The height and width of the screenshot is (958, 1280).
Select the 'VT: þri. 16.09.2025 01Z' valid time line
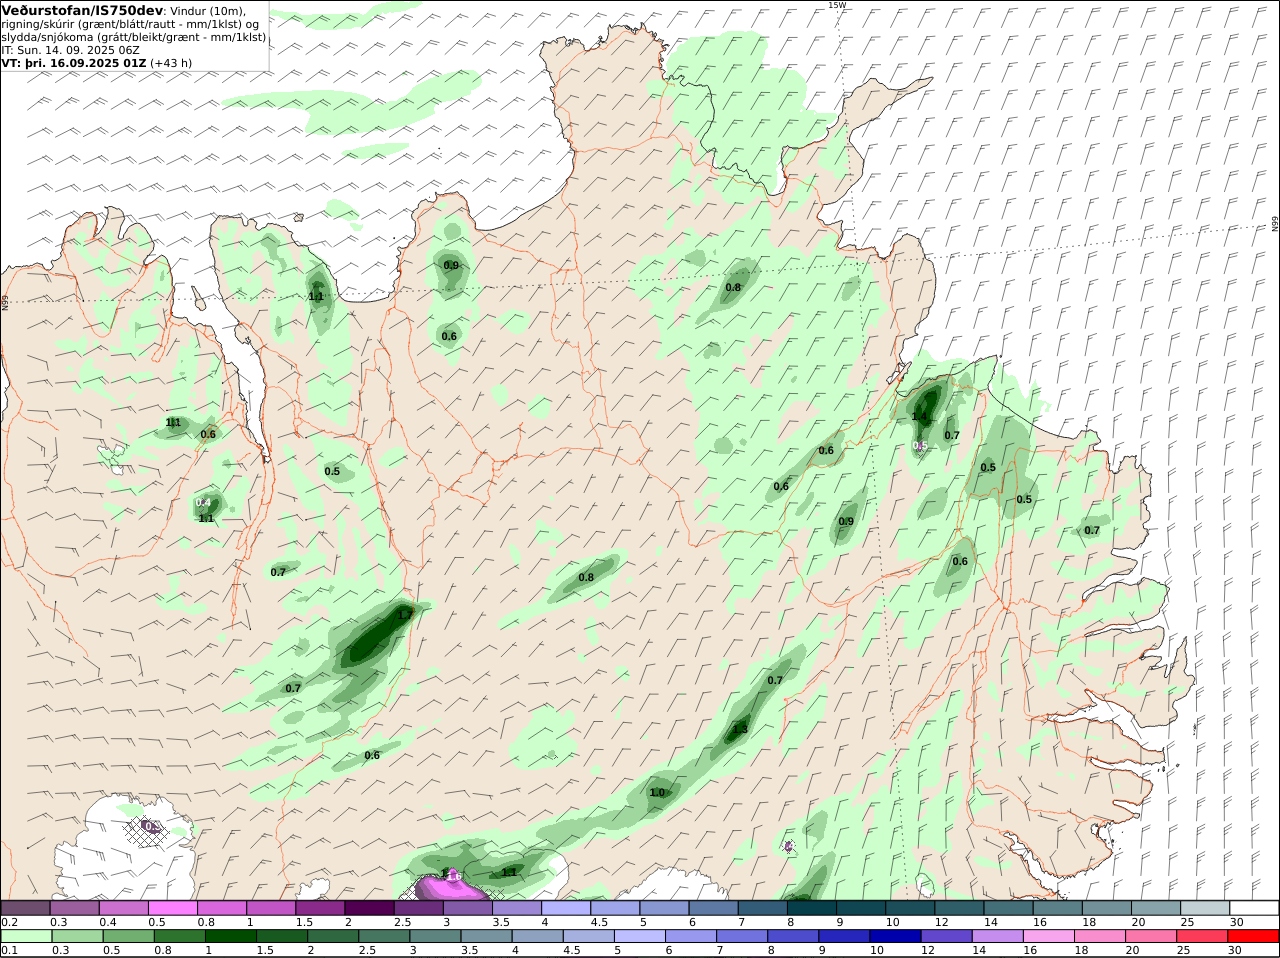pos(74,62)
